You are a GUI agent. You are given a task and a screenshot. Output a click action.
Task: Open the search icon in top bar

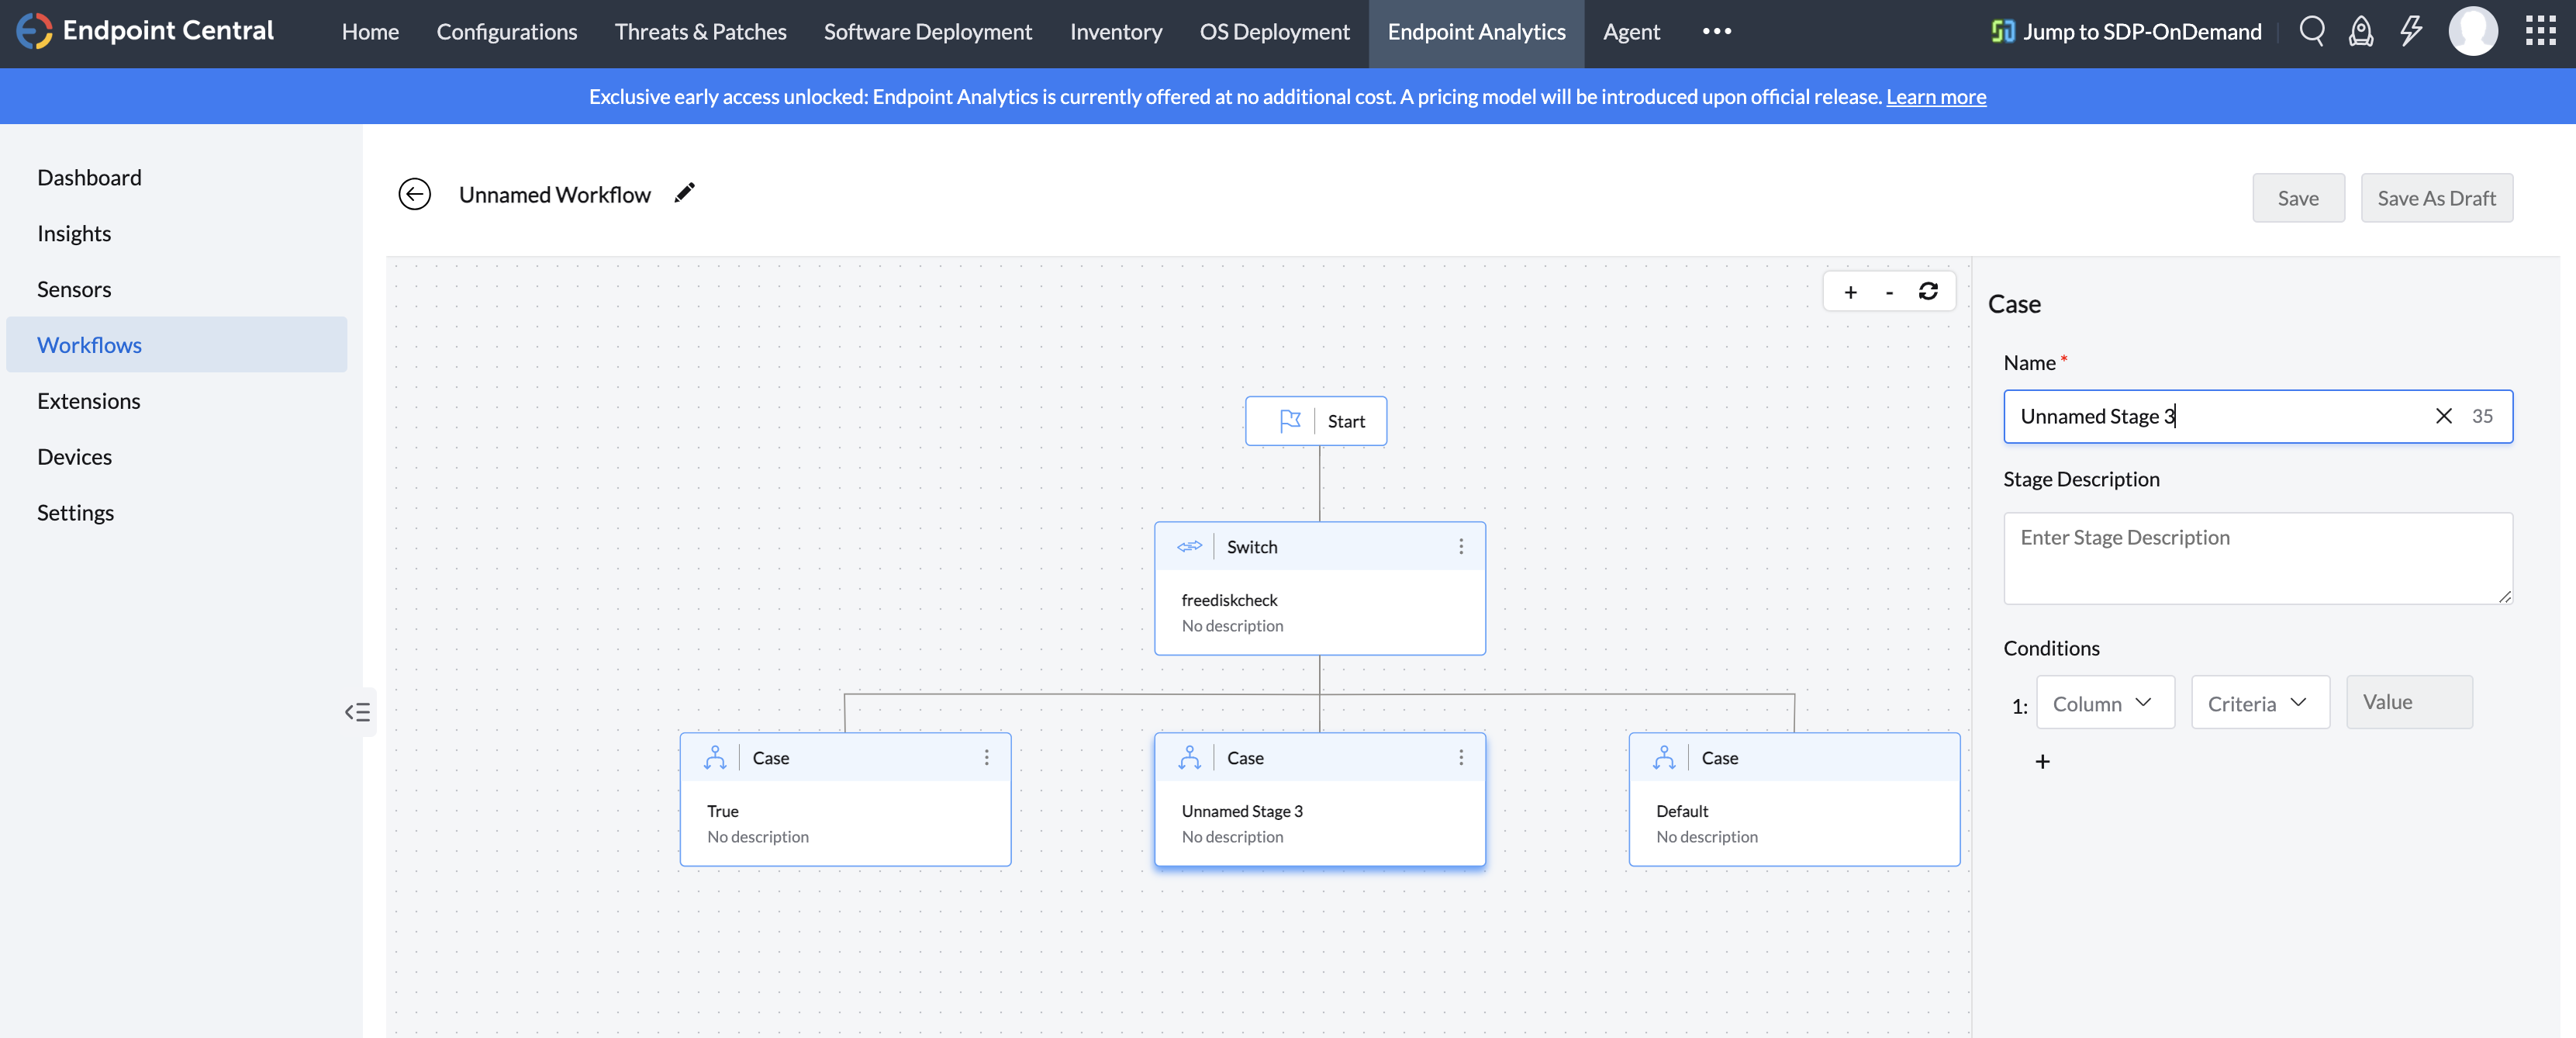point(2311,31)
